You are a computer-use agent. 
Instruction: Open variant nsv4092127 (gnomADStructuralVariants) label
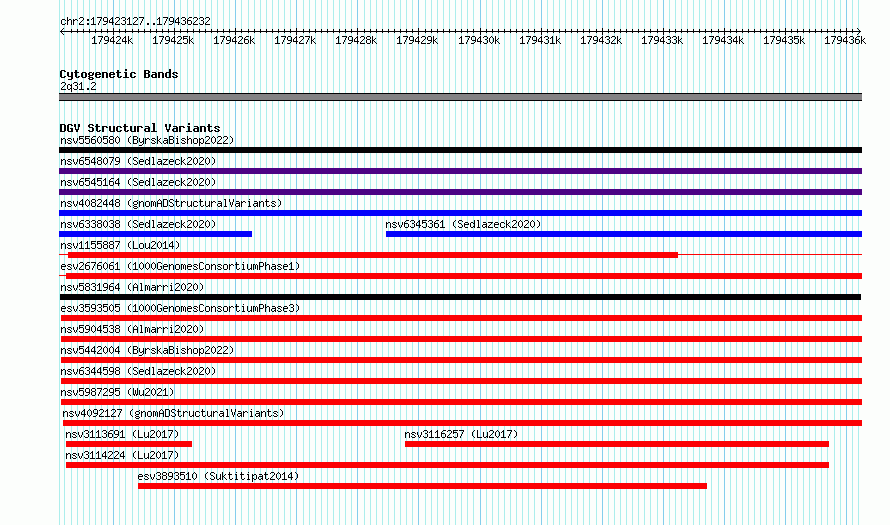173,413
